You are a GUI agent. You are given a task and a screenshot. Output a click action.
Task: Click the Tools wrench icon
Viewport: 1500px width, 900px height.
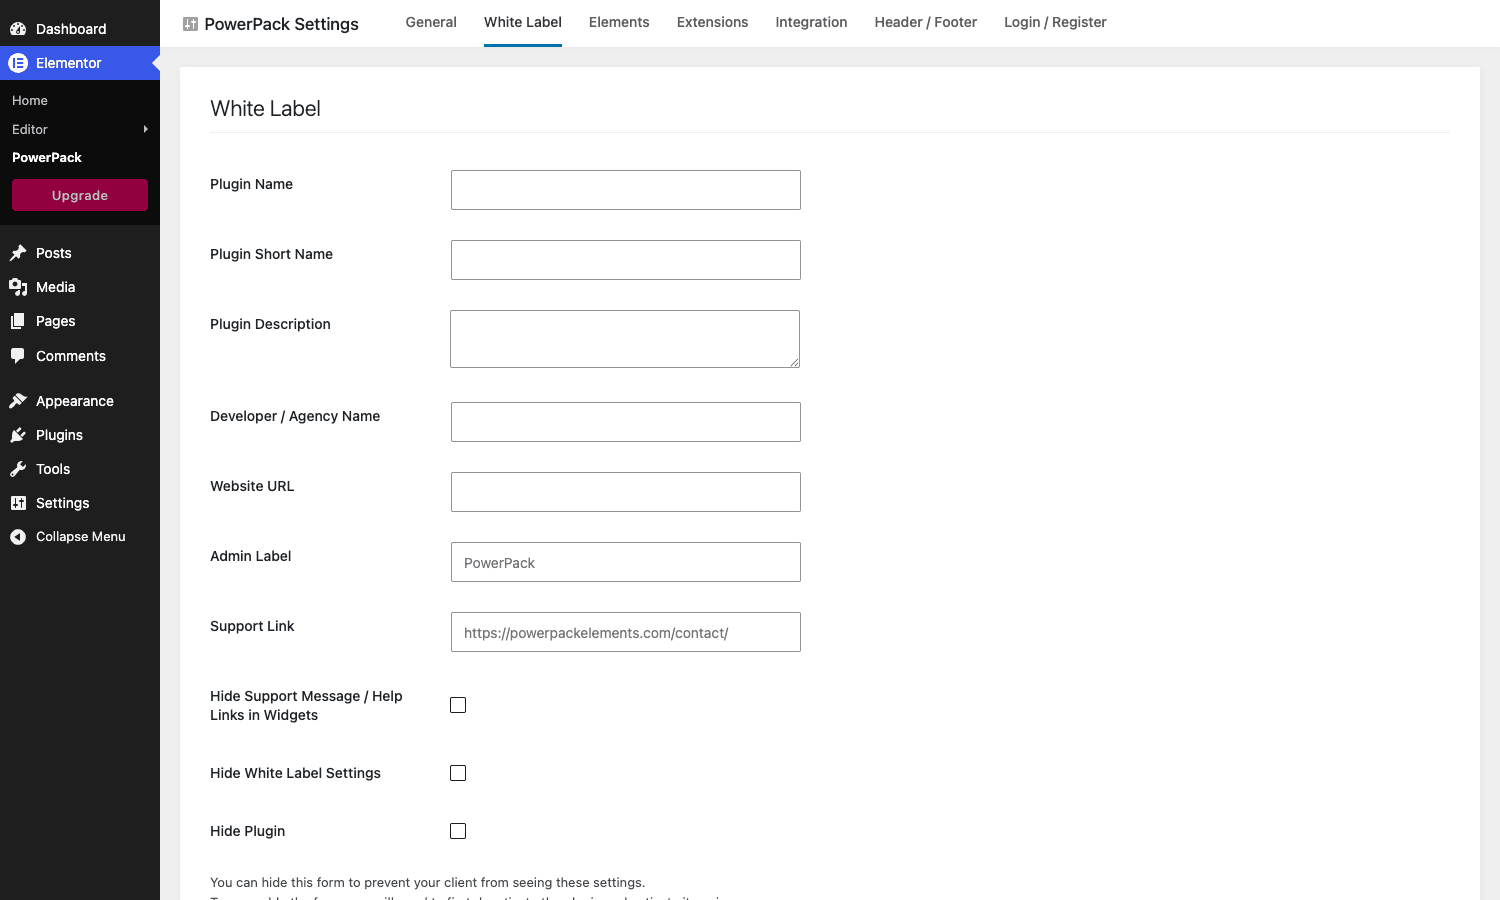coord(18,469)
